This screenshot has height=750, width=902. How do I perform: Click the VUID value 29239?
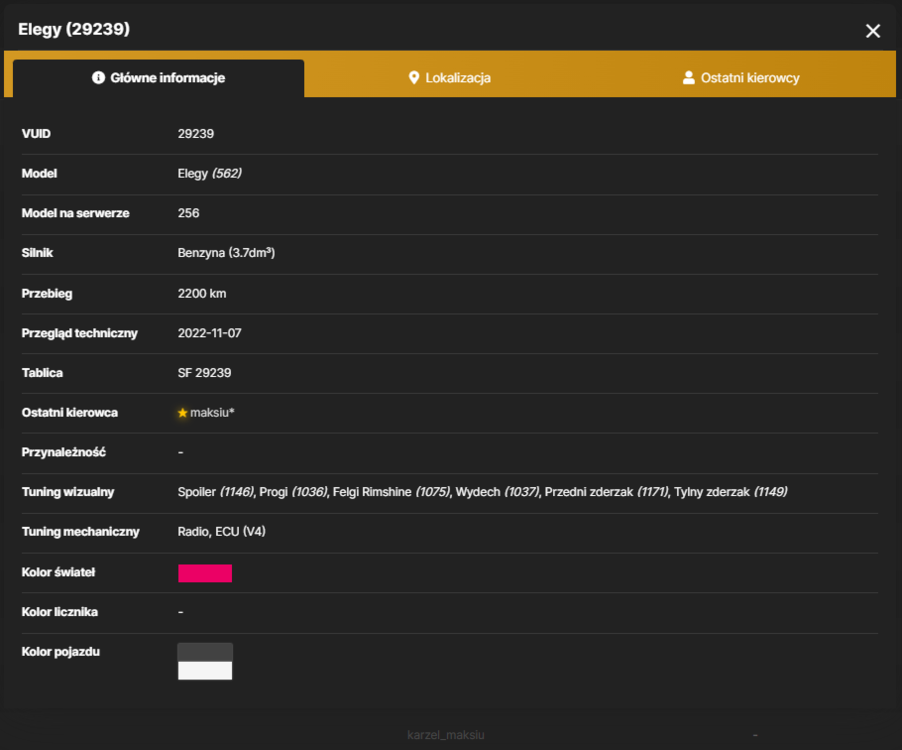point(196,134)
